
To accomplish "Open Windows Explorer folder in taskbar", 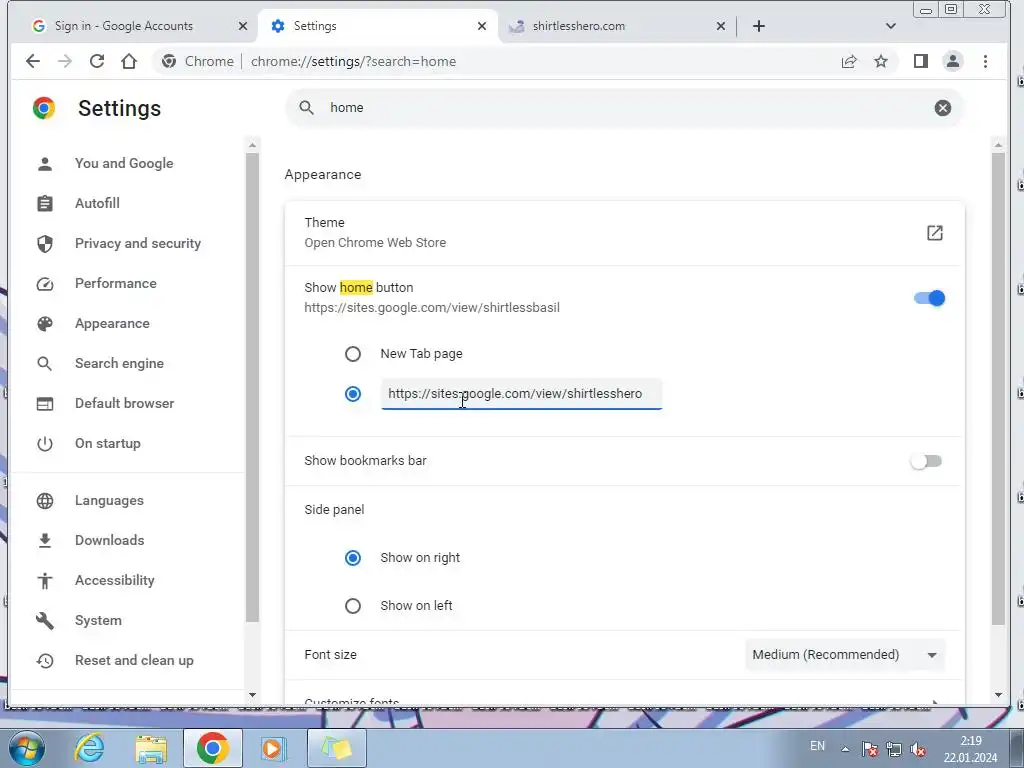I will click(151, 748).
